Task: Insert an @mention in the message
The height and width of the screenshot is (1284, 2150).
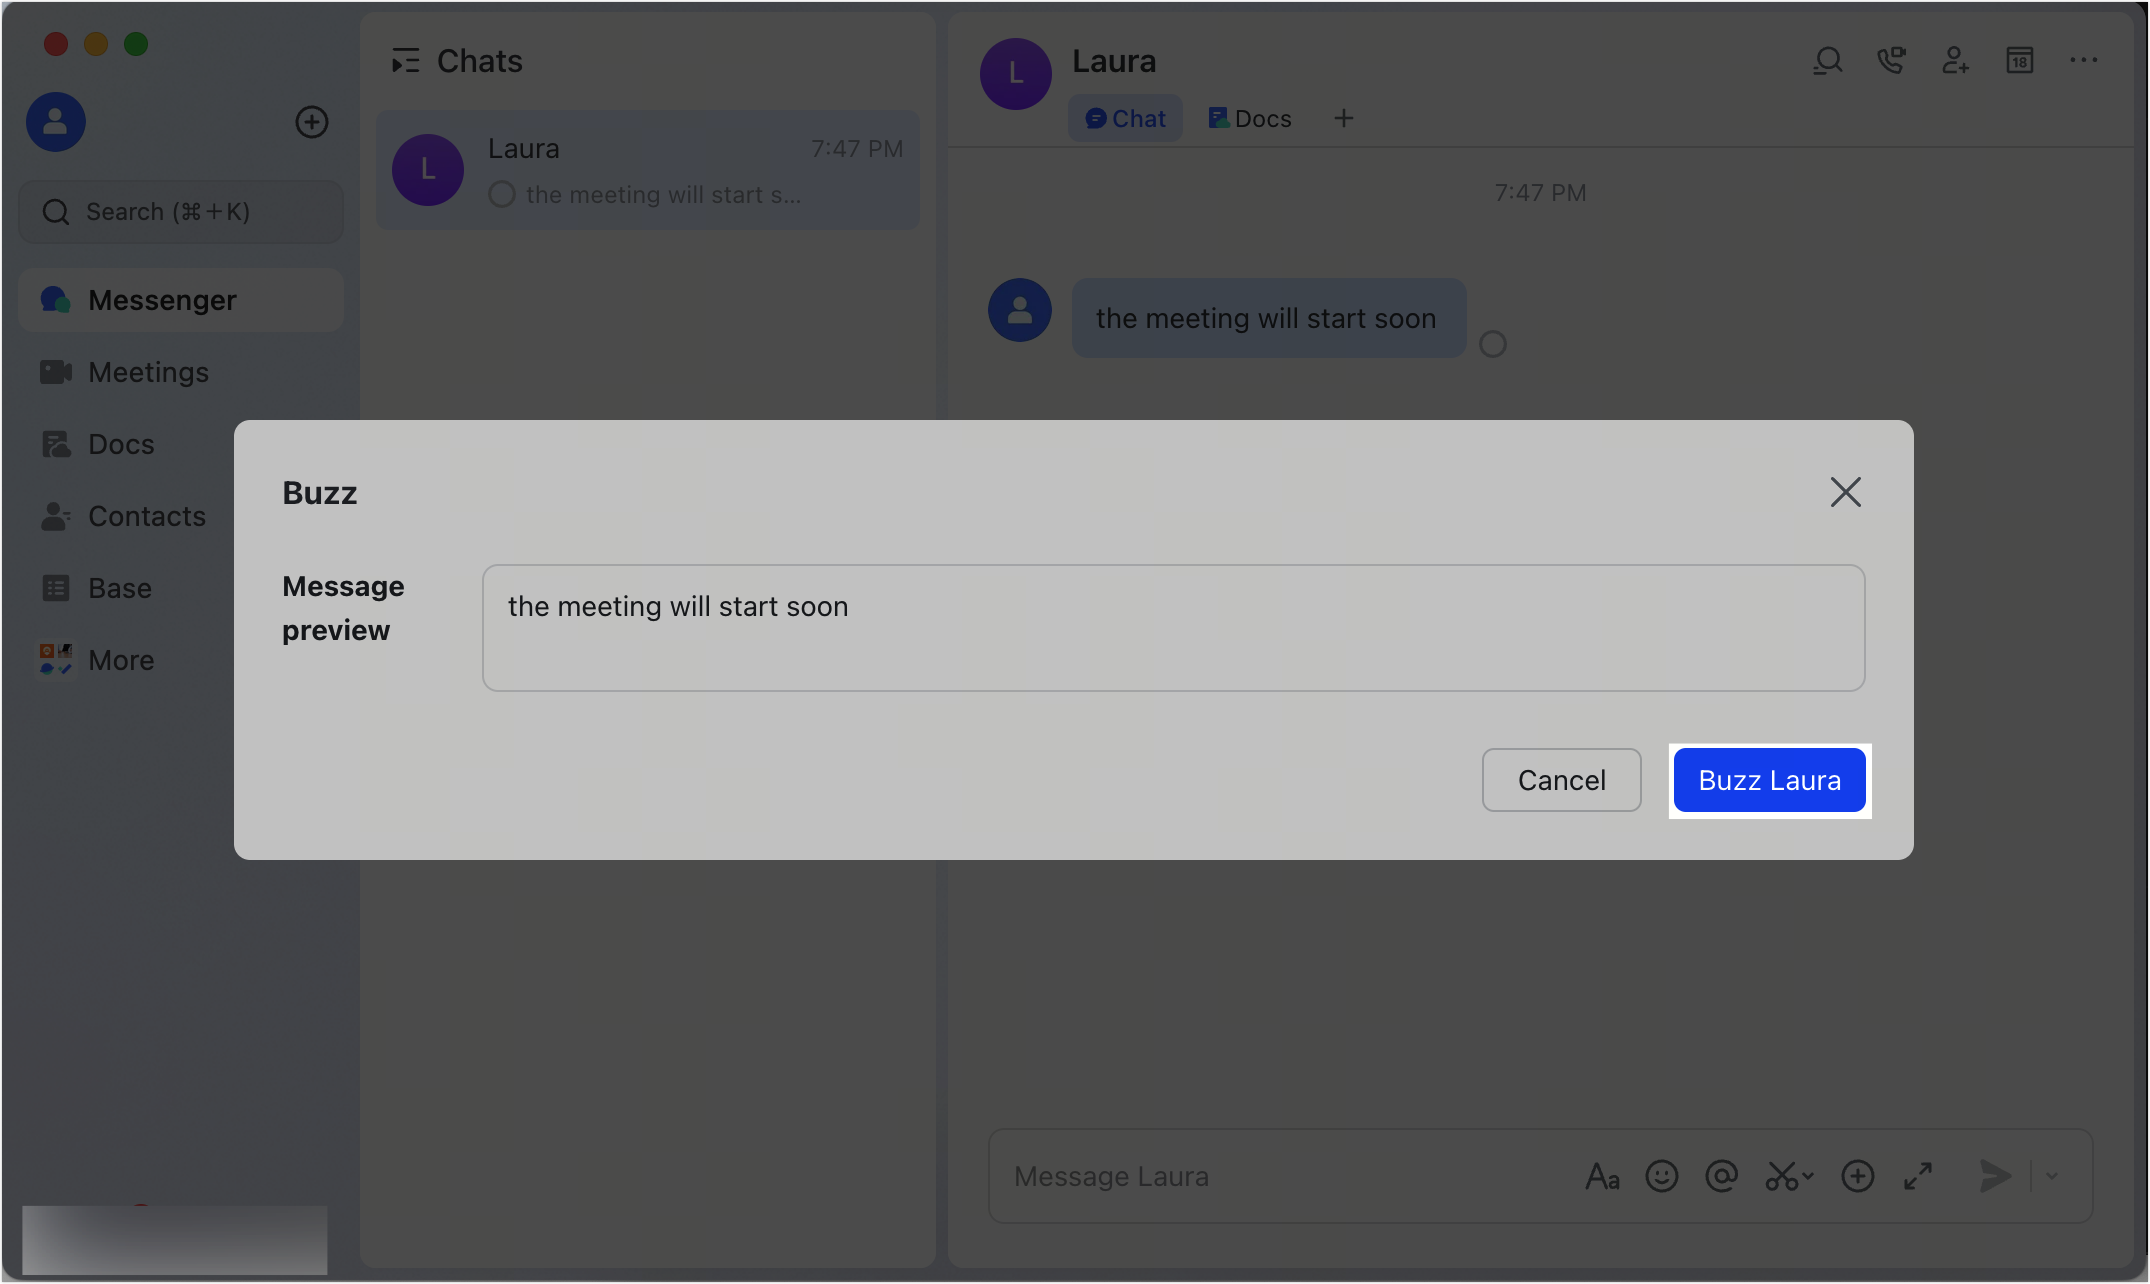Action: pyautogui.click(x=1722, y=1176)
